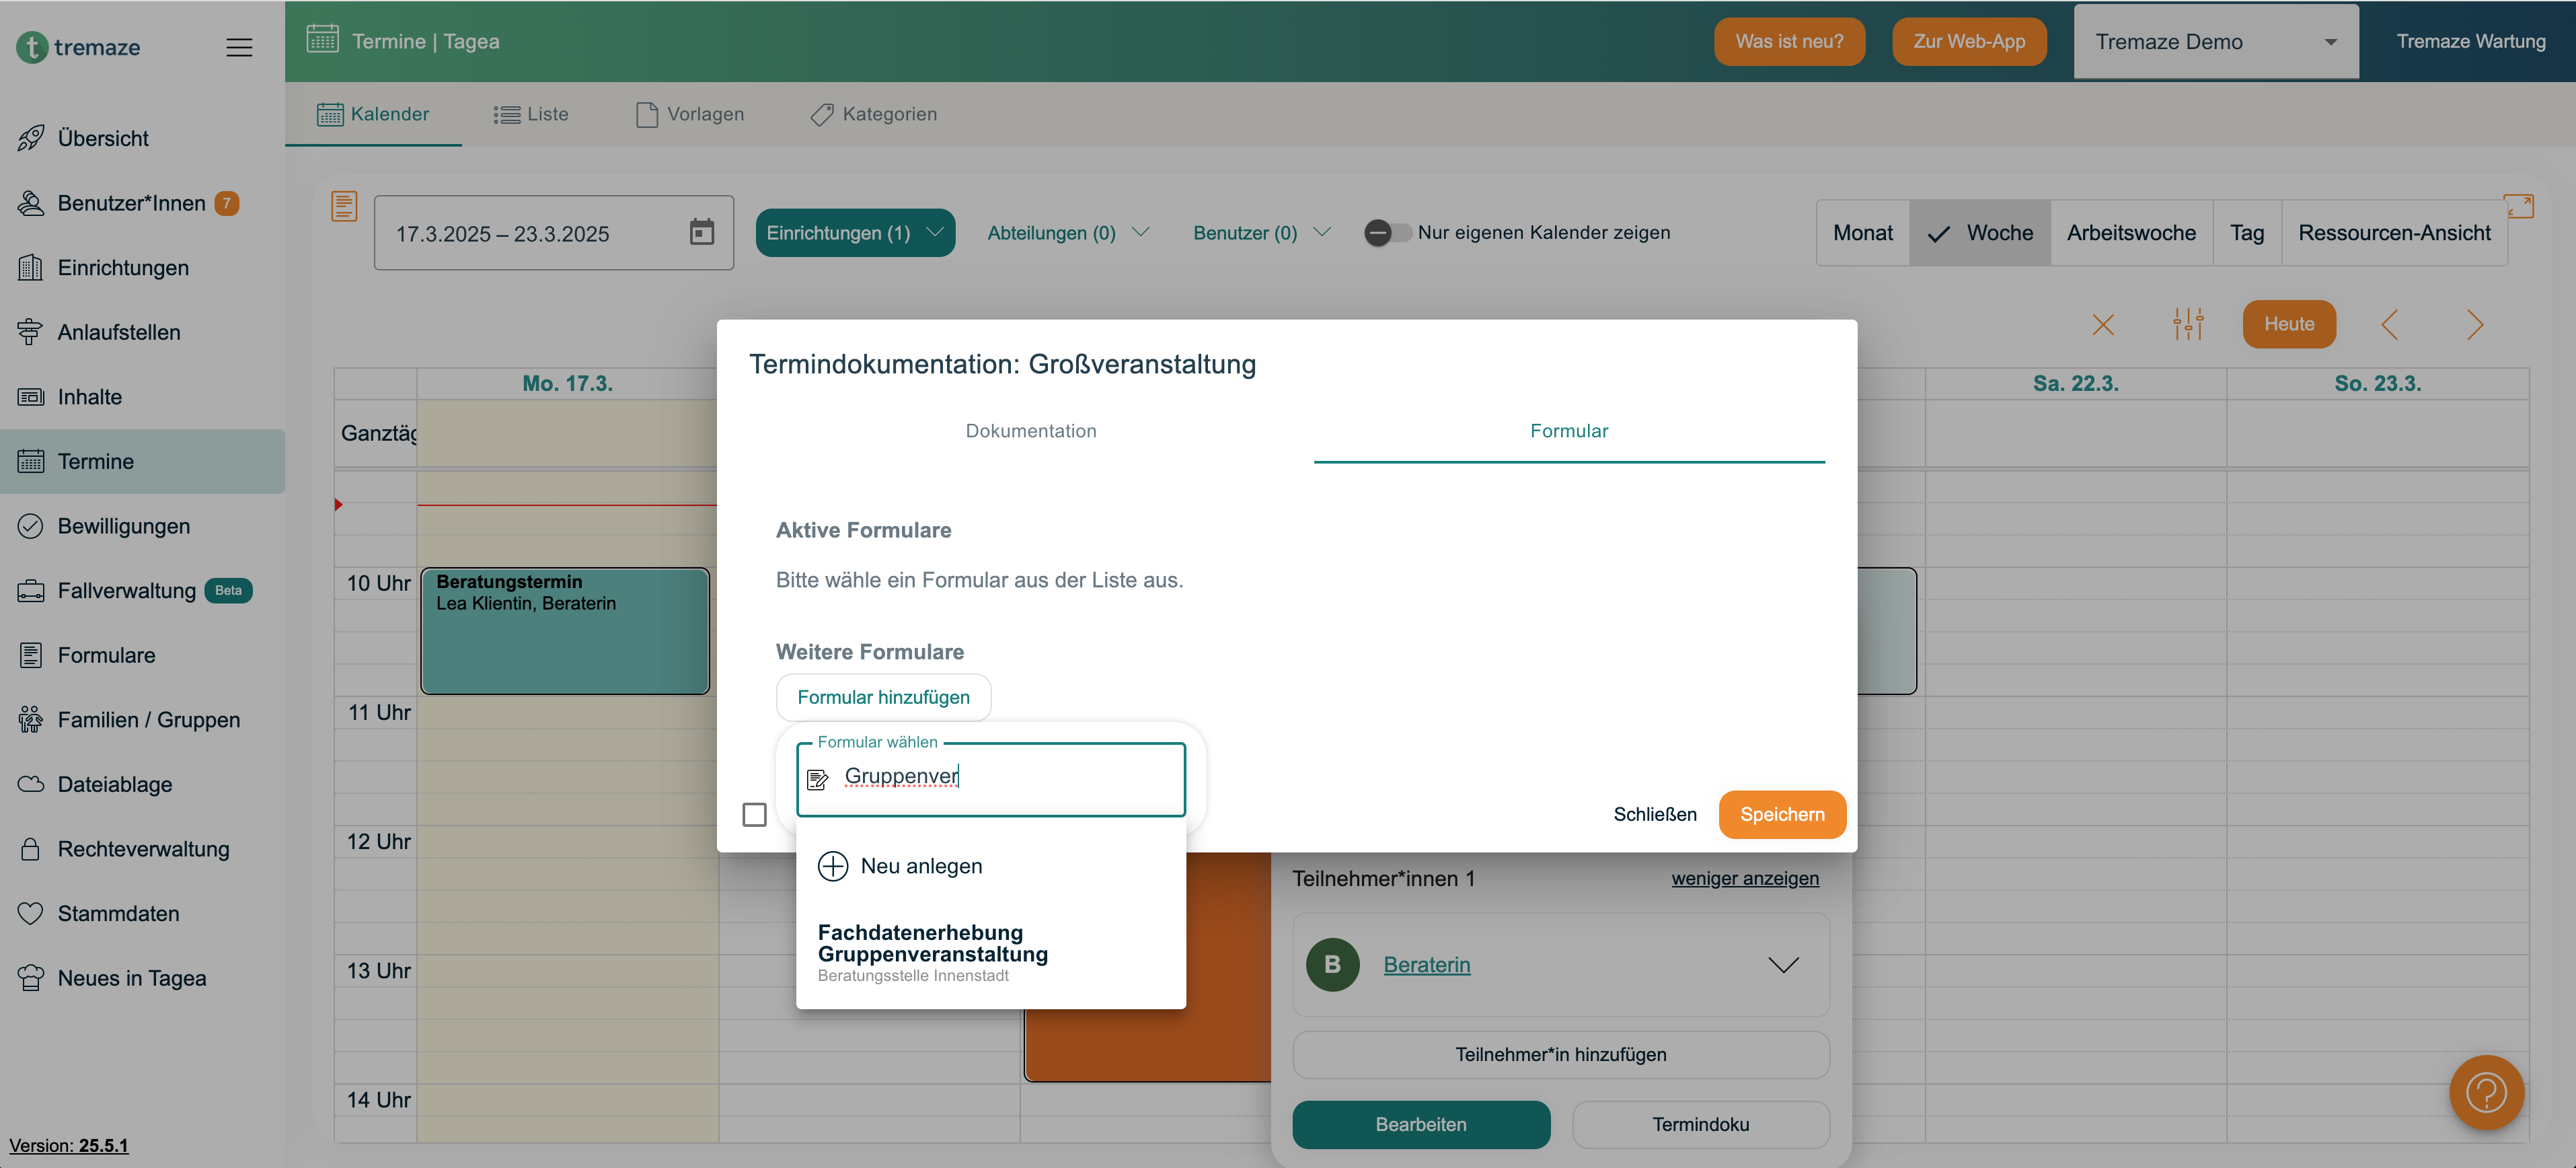Open the Beratungstermin event on Monday
The height and width of the screenshot is (1168, 2576).
tap(565, 631)
